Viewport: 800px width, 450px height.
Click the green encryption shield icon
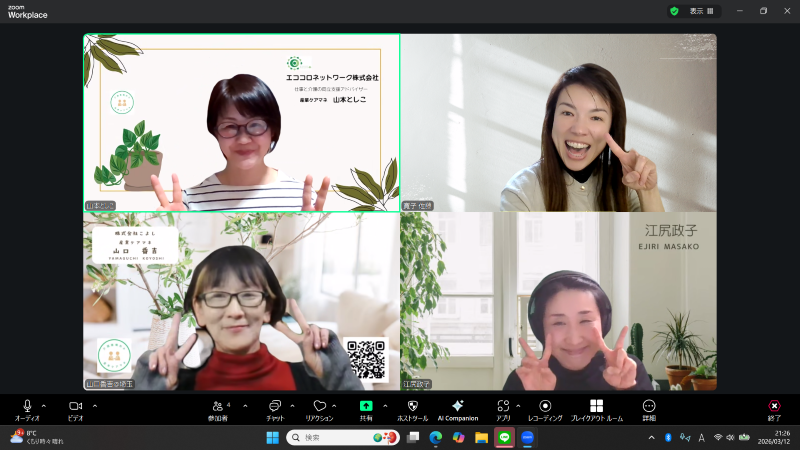(x=674, y=11)
